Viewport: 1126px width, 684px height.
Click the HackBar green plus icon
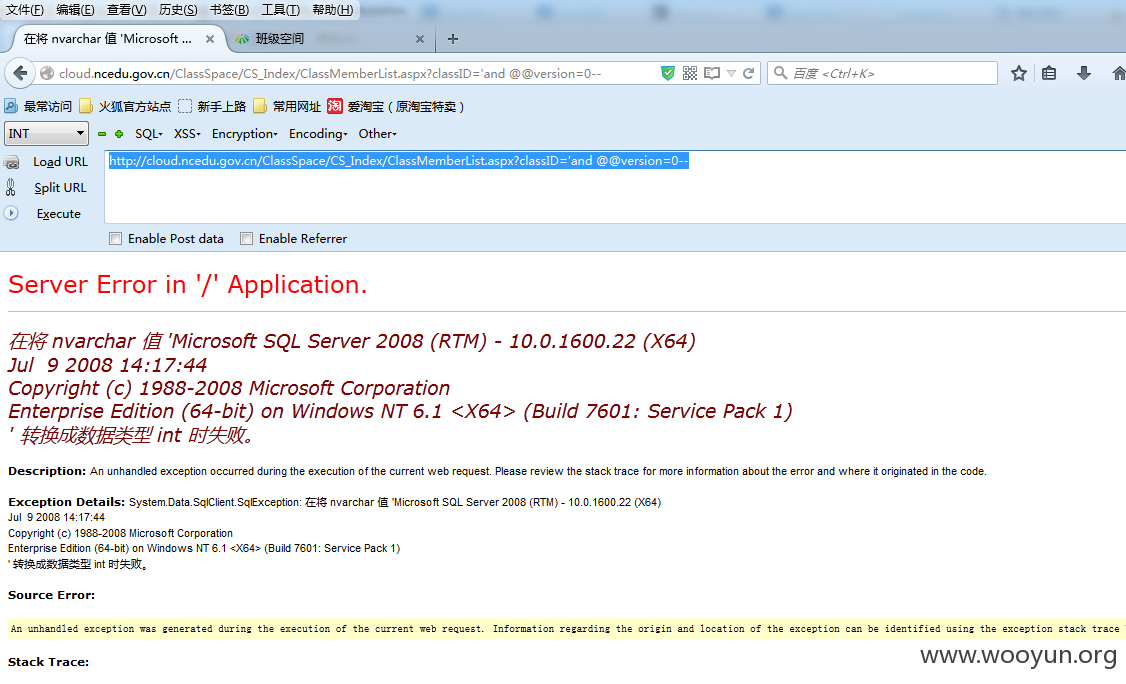(x=119, y=134)
